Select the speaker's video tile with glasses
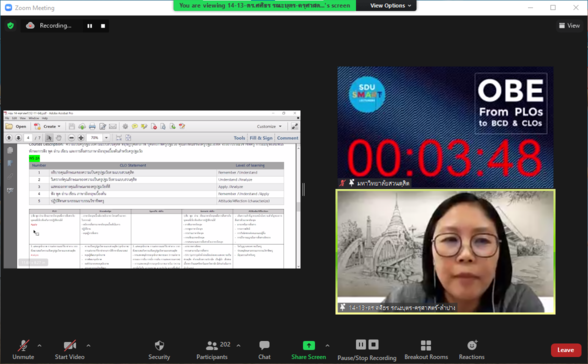 coord(446,252)
